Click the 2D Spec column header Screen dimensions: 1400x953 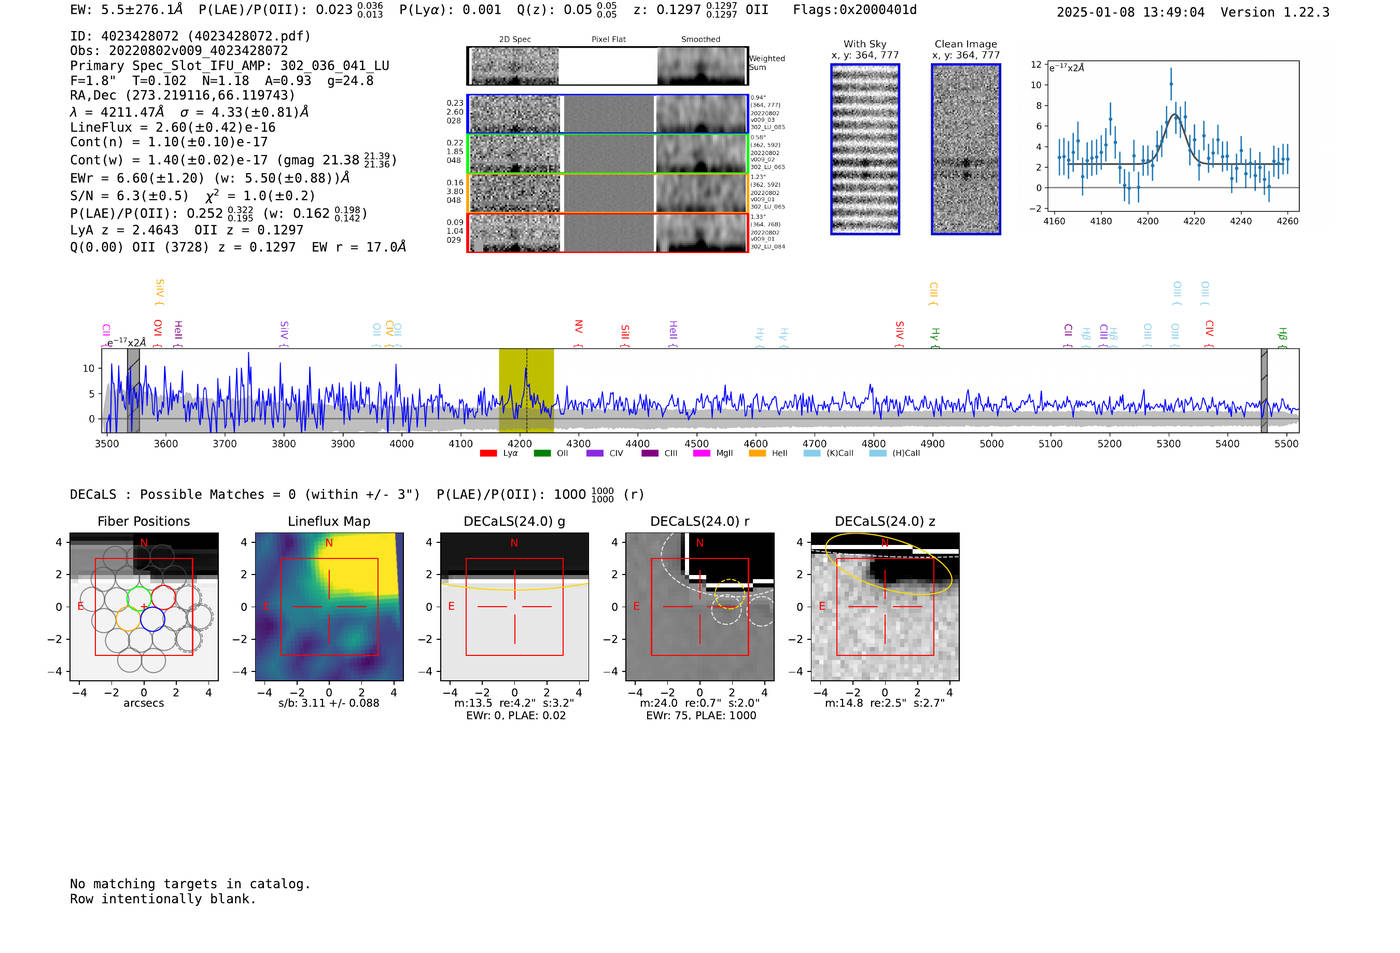click(x=515, y=40)
